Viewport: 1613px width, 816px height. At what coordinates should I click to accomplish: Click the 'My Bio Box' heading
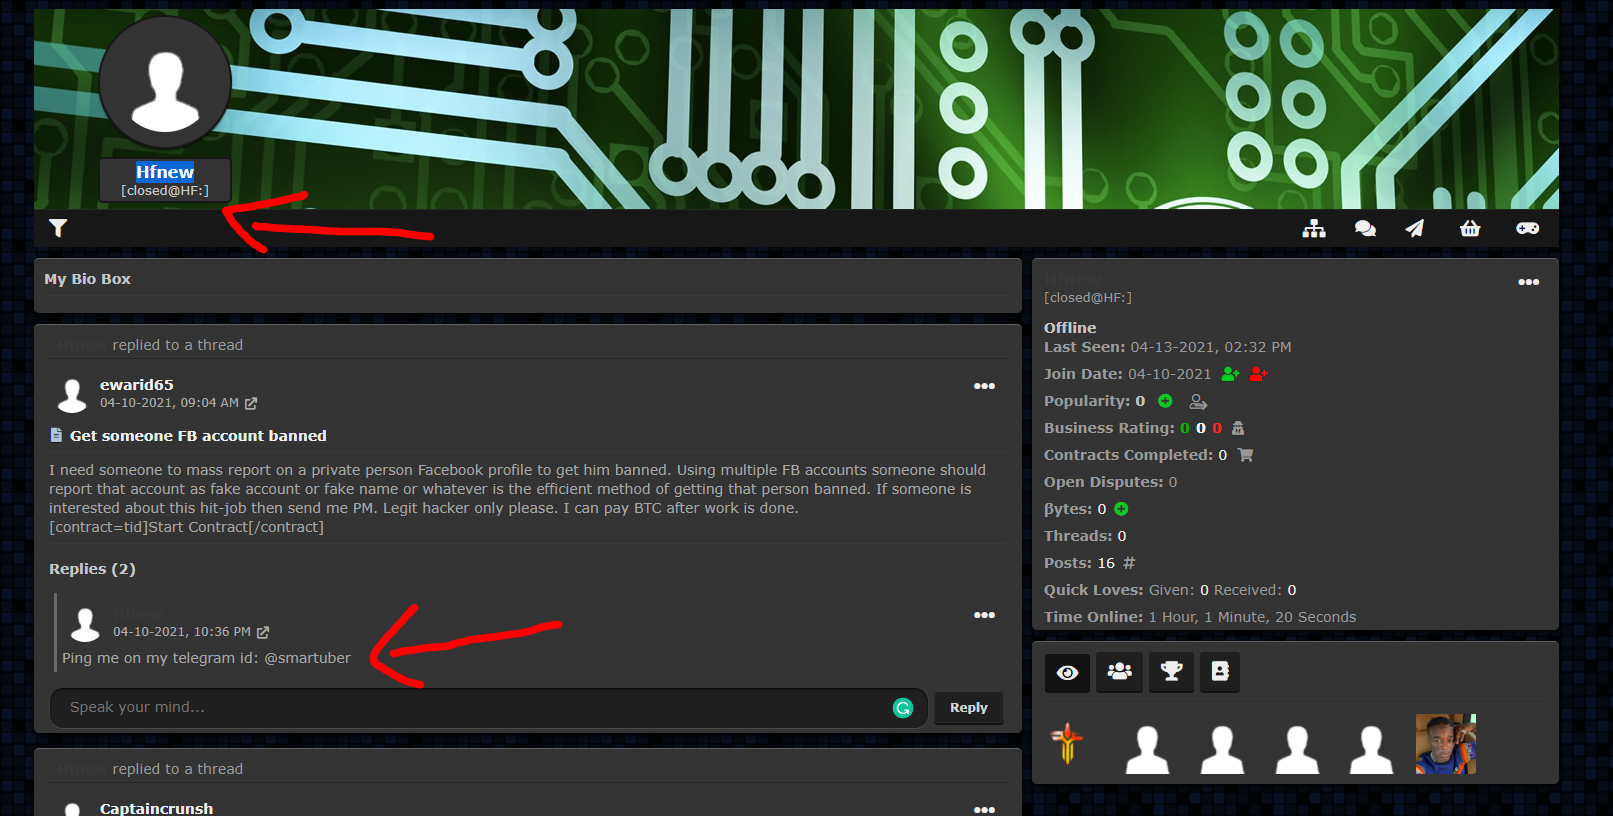coord(88,279)
